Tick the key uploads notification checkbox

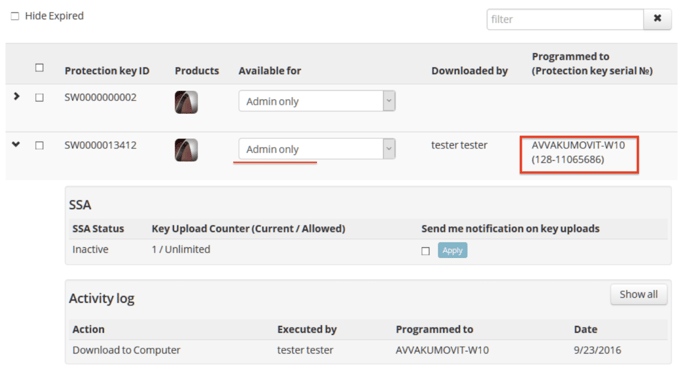click(426, 251)
